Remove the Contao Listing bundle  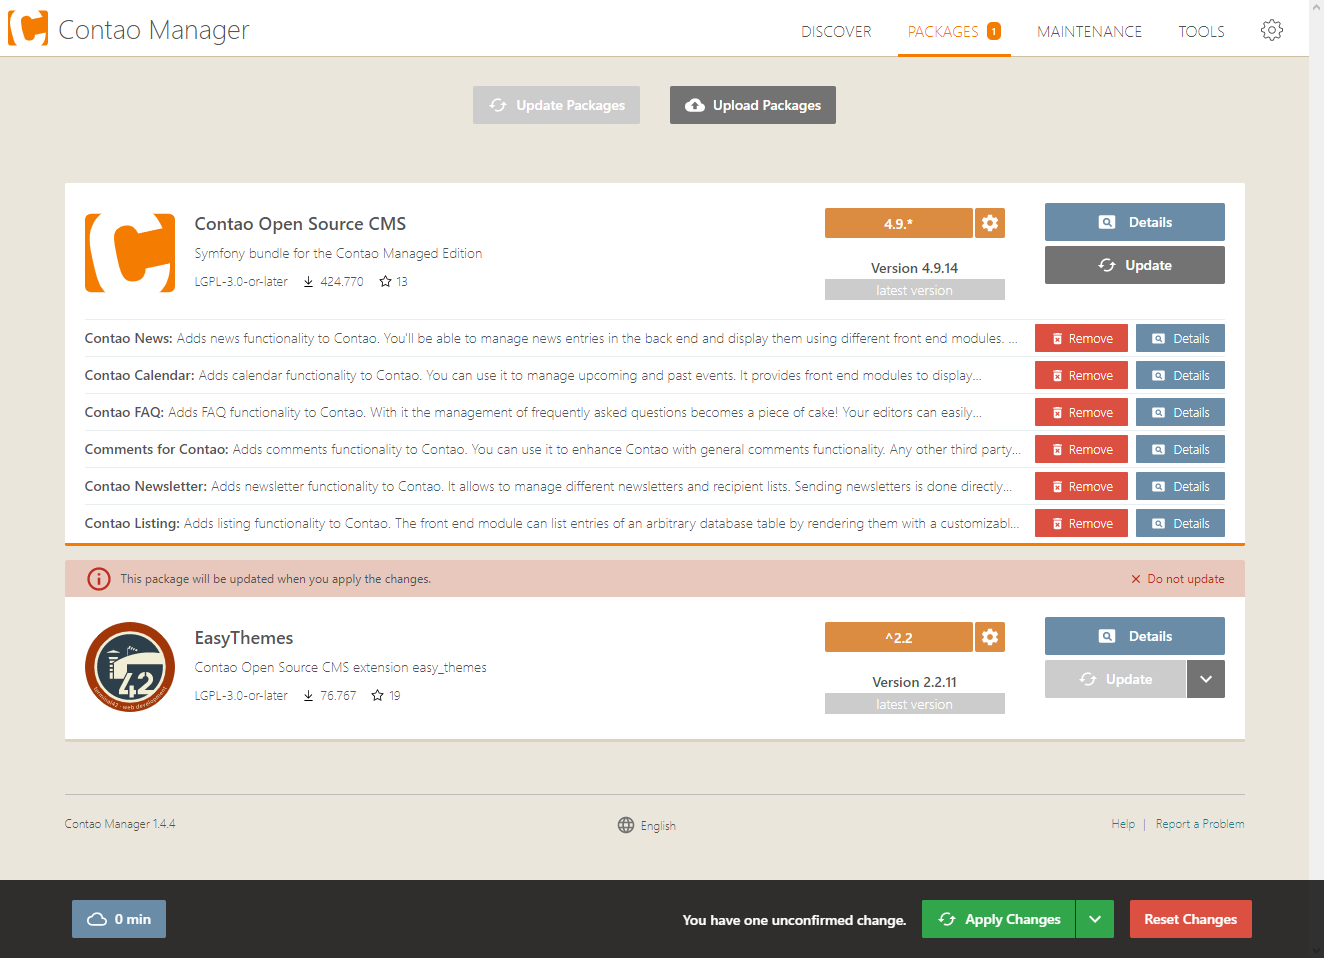tap(1081, 523)
